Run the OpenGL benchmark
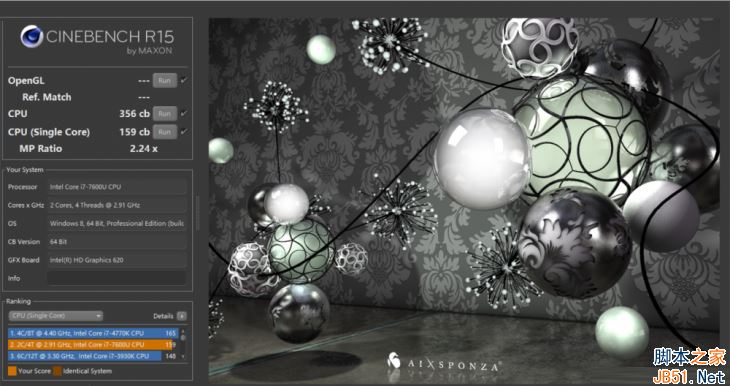This screenshot has height=386, width=730. (x=164, y=81)
